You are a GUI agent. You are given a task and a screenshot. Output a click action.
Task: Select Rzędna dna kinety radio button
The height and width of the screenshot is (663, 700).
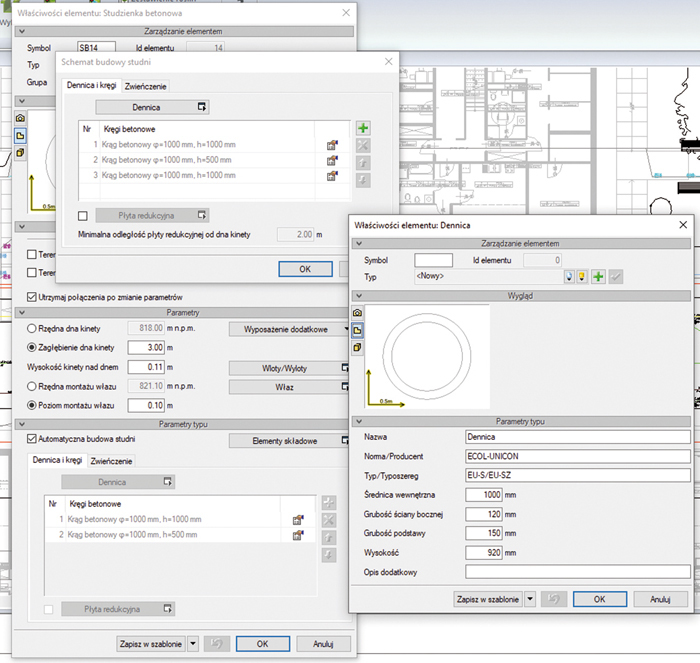coord(33,328)
